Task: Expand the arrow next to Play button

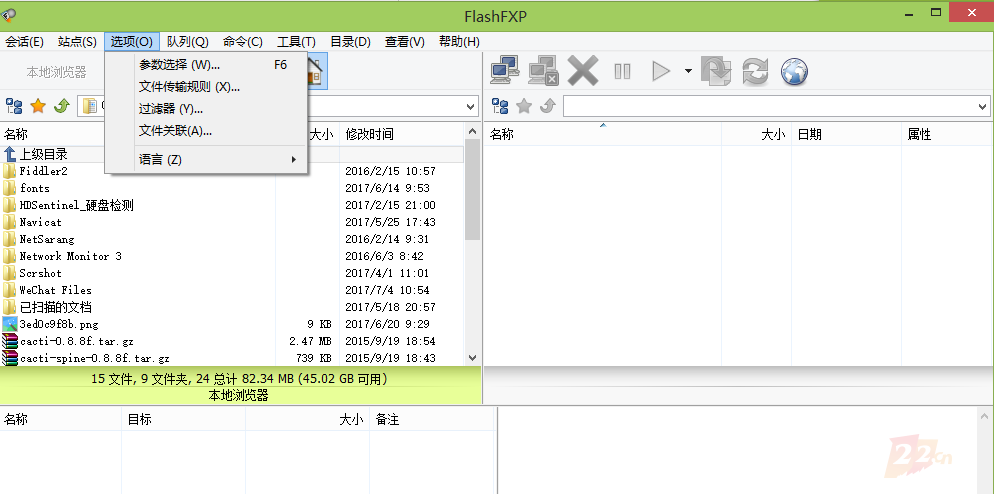Action: point(688,71)
